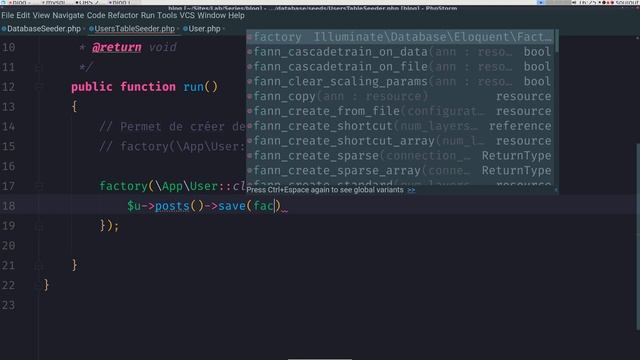Select fann_create_shortcut reference suggestion
The image size is (640, 360).
click(400, 126)
